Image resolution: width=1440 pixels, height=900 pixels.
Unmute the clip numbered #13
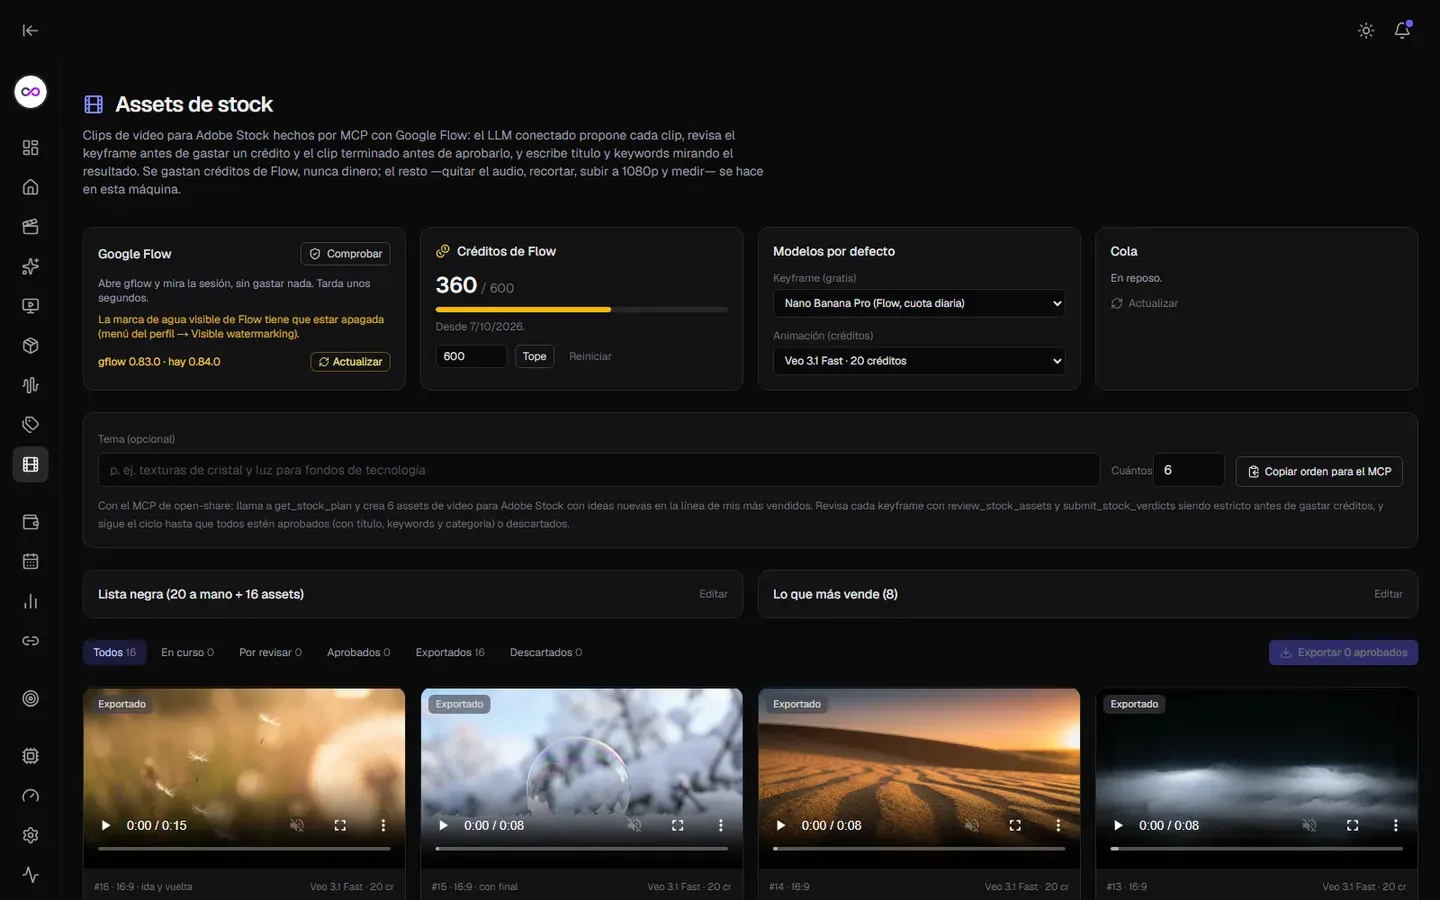[1309, 825]
